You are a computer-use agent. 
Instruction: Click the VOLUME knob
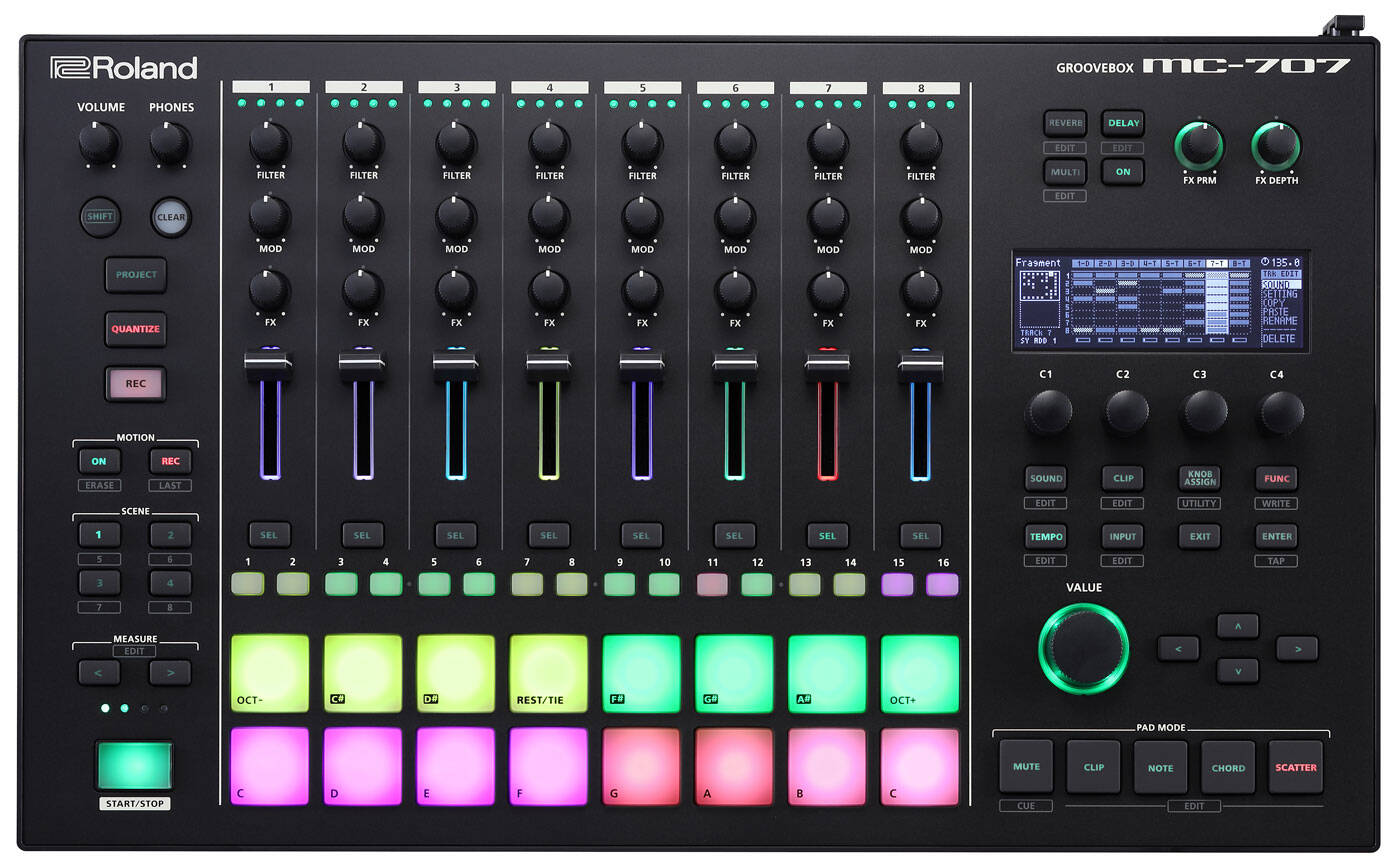coord(99,144)
